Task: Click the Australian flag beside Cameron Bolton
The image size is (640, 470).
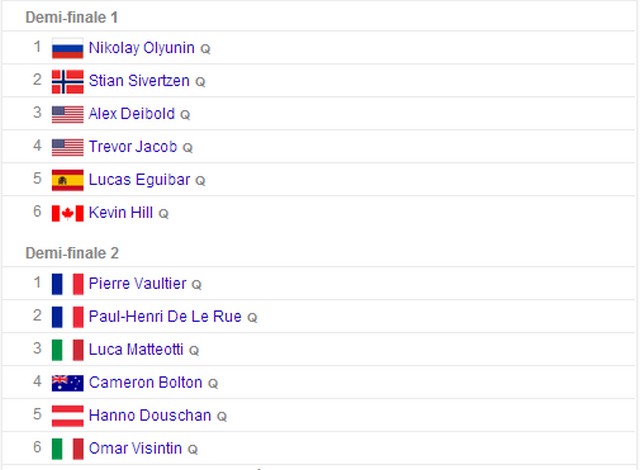Action: point(67,383)
